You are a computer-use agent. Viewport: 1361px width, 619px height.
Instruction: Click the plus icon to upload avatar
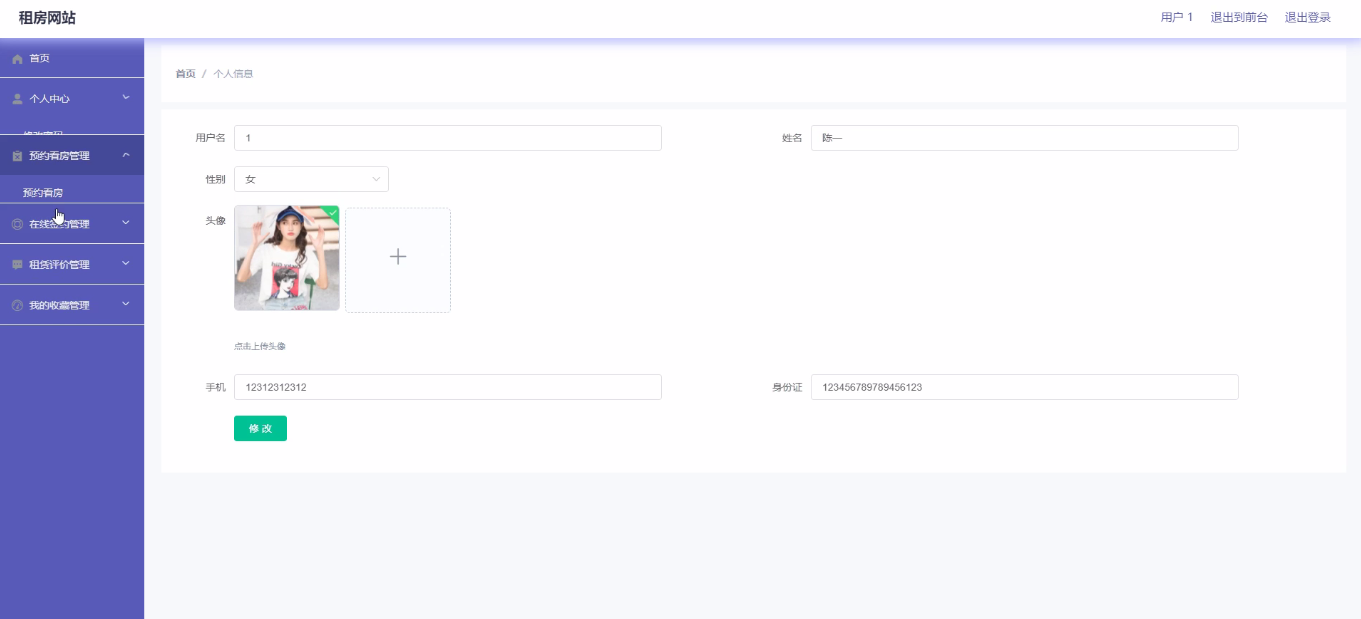(x=398, y=257)
